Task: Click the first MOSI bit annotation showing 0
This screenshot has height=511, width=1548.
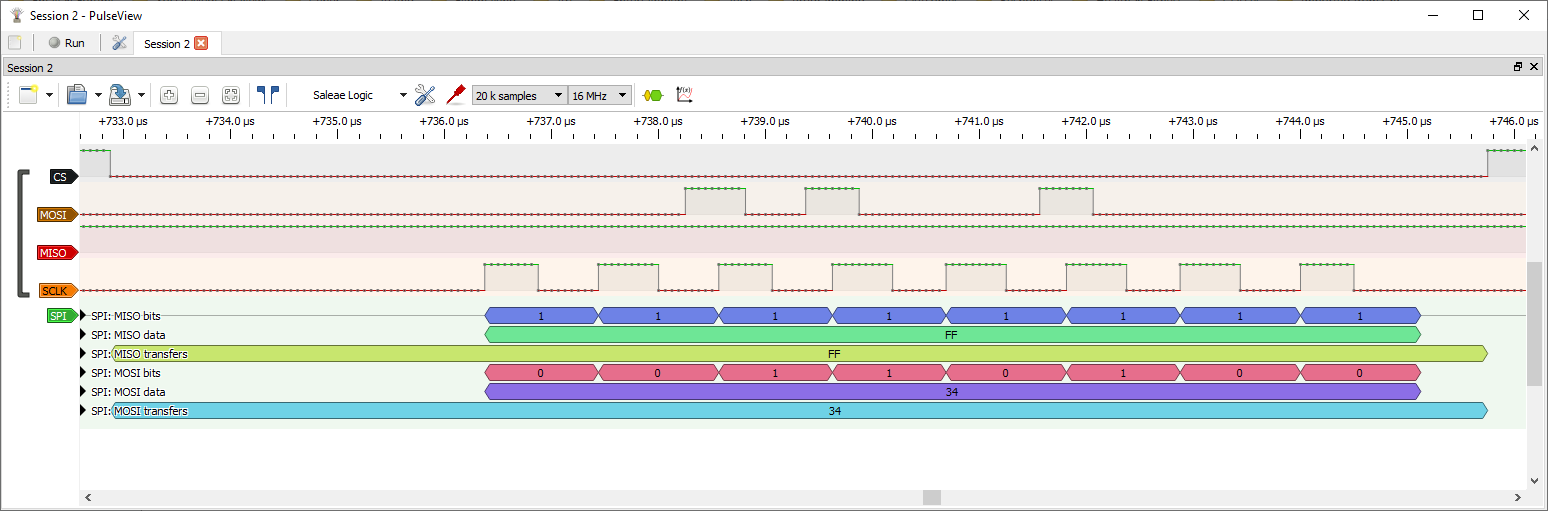Action: (541, 373)
